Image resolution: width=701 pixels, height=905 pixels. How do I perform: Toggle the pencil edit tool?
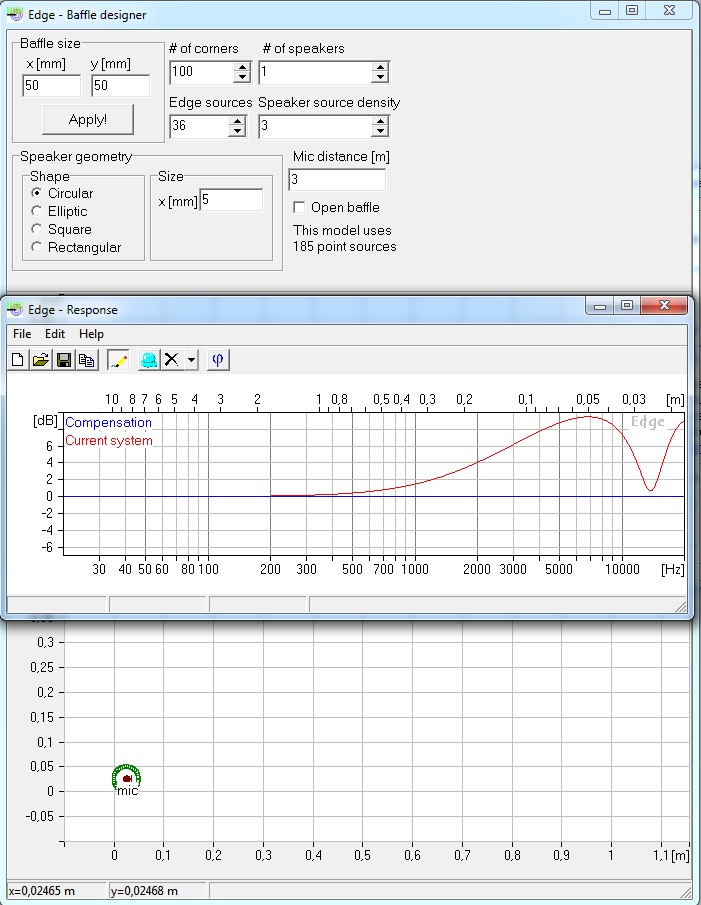[118, 360]
